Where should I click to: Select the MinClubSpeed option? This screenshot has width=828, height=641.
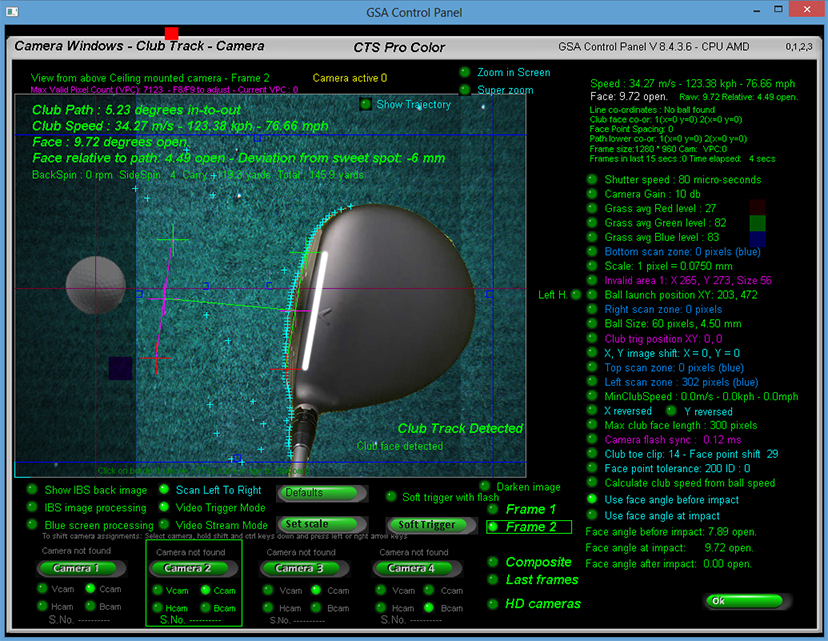click(x=592, y=396)
